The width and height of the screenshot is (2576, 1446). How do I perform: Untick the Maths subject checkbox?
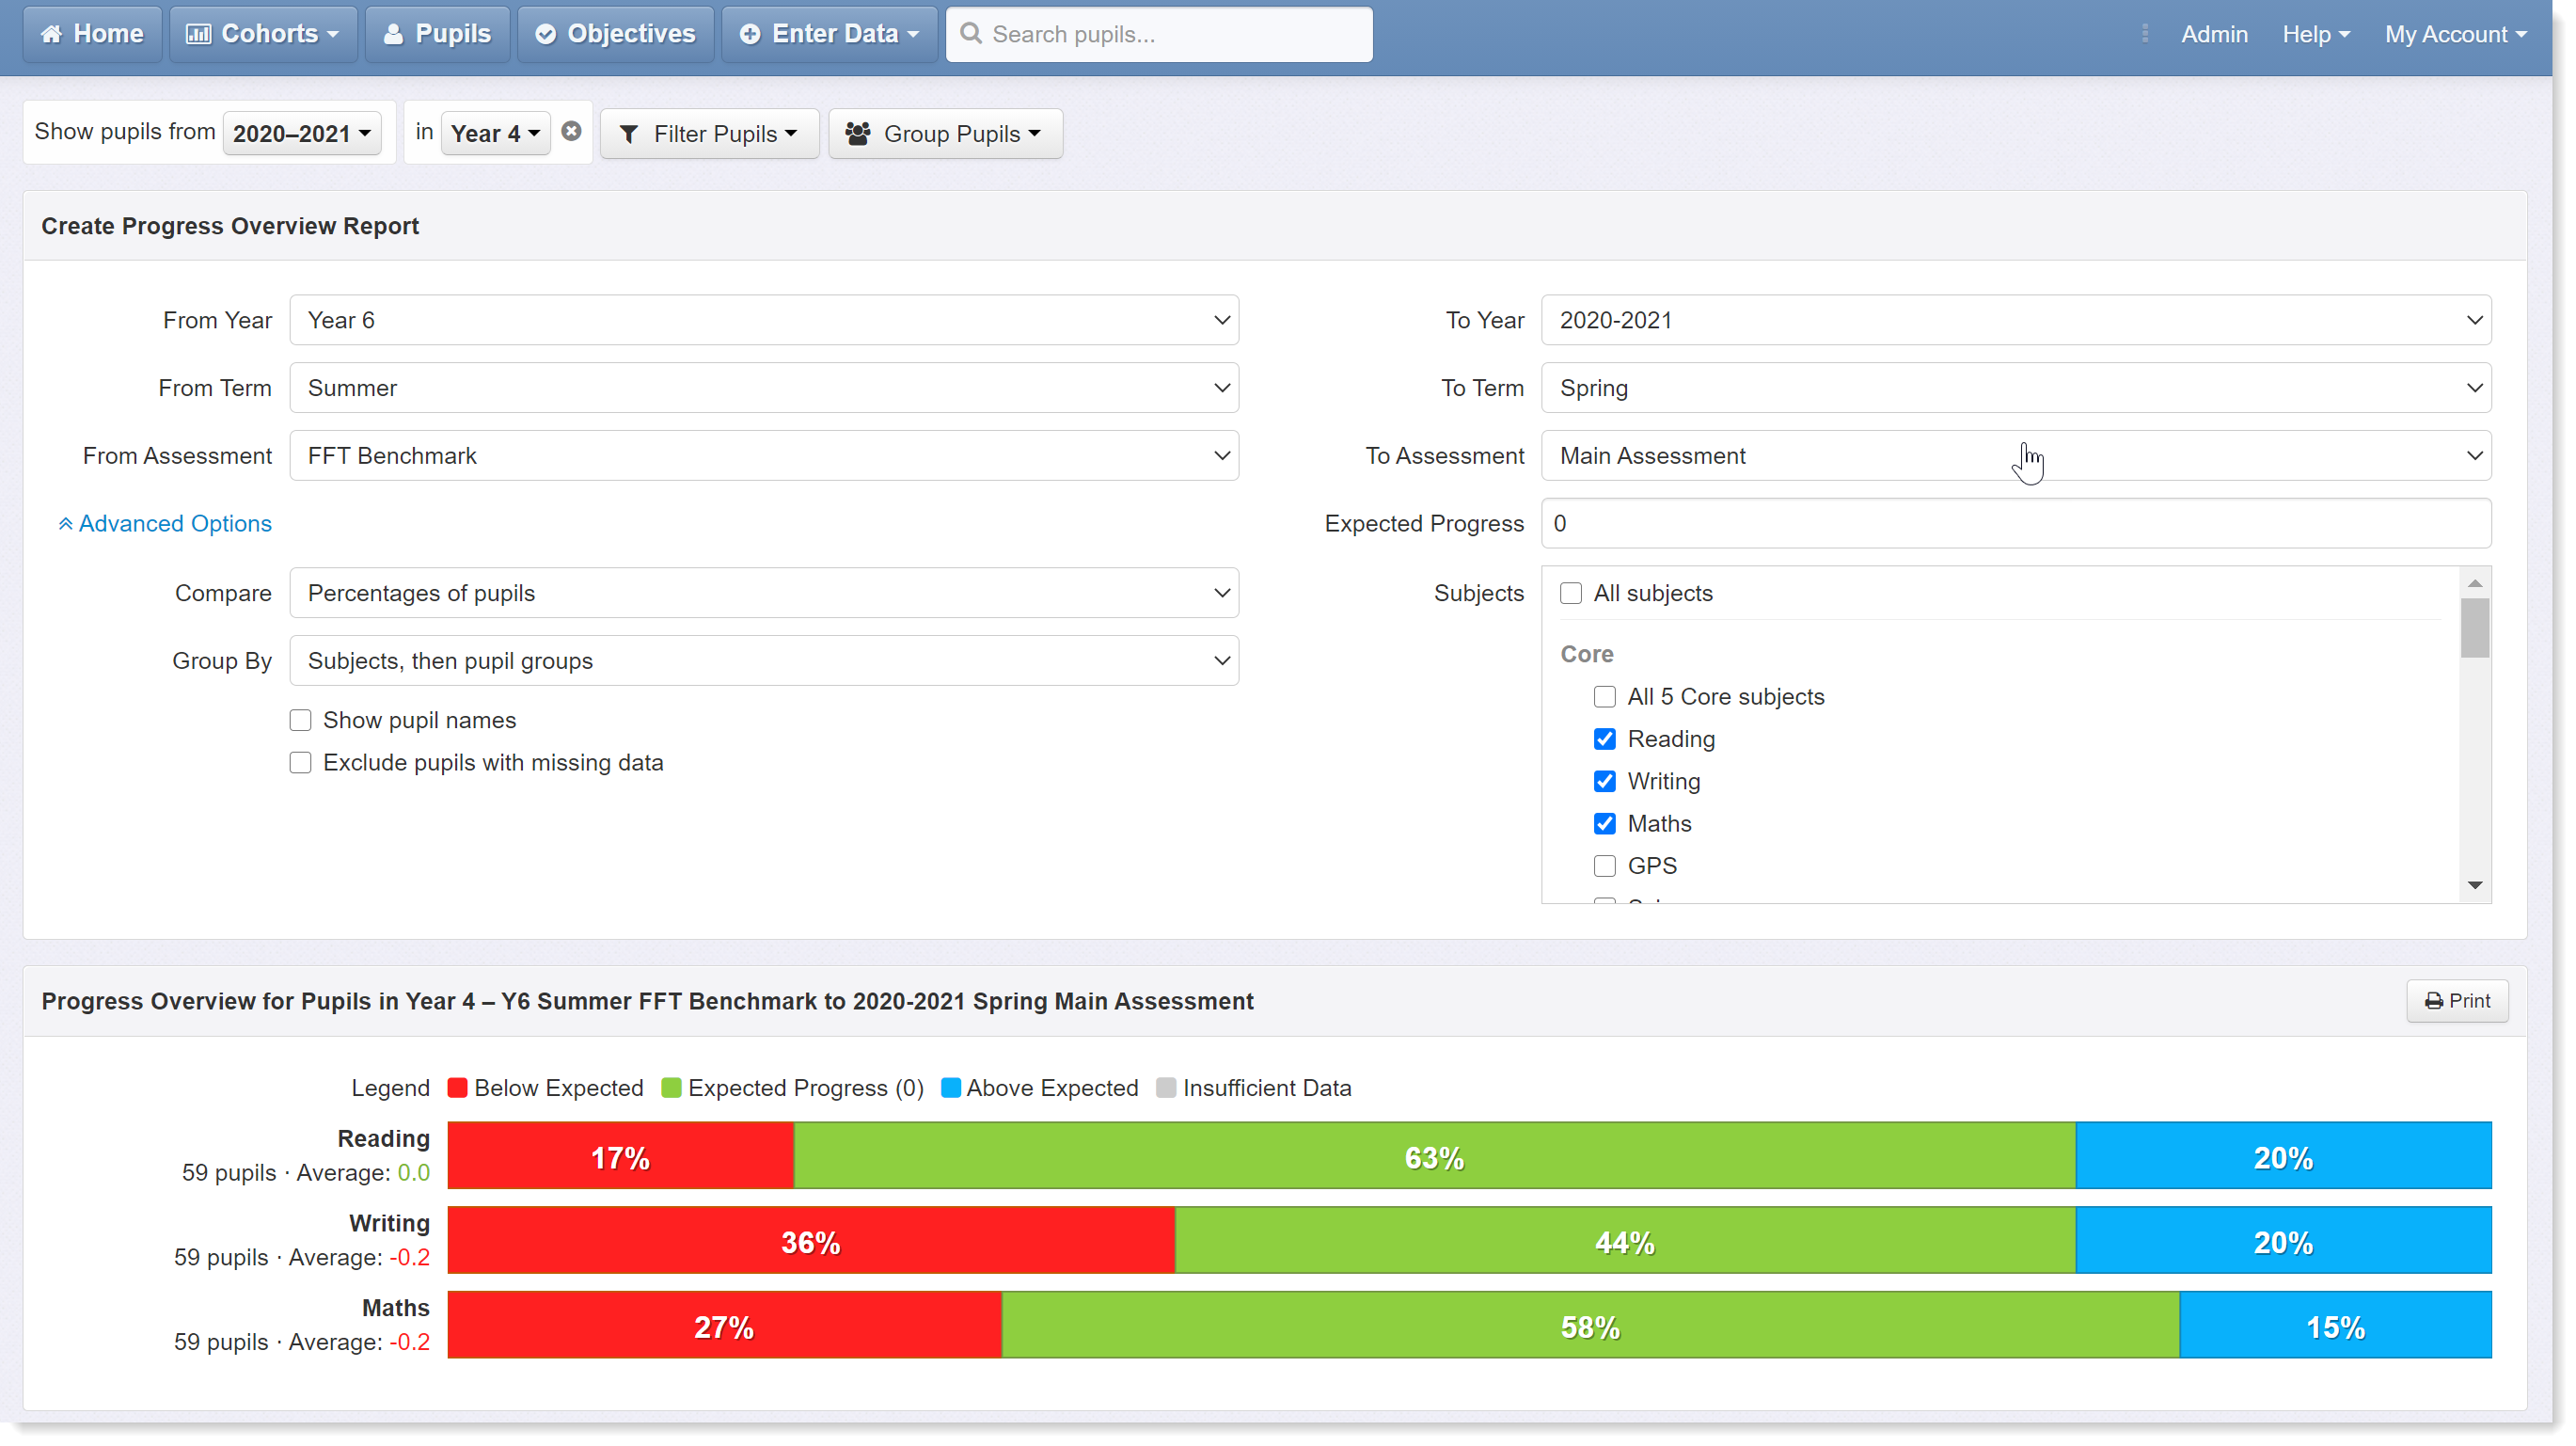1604,823
